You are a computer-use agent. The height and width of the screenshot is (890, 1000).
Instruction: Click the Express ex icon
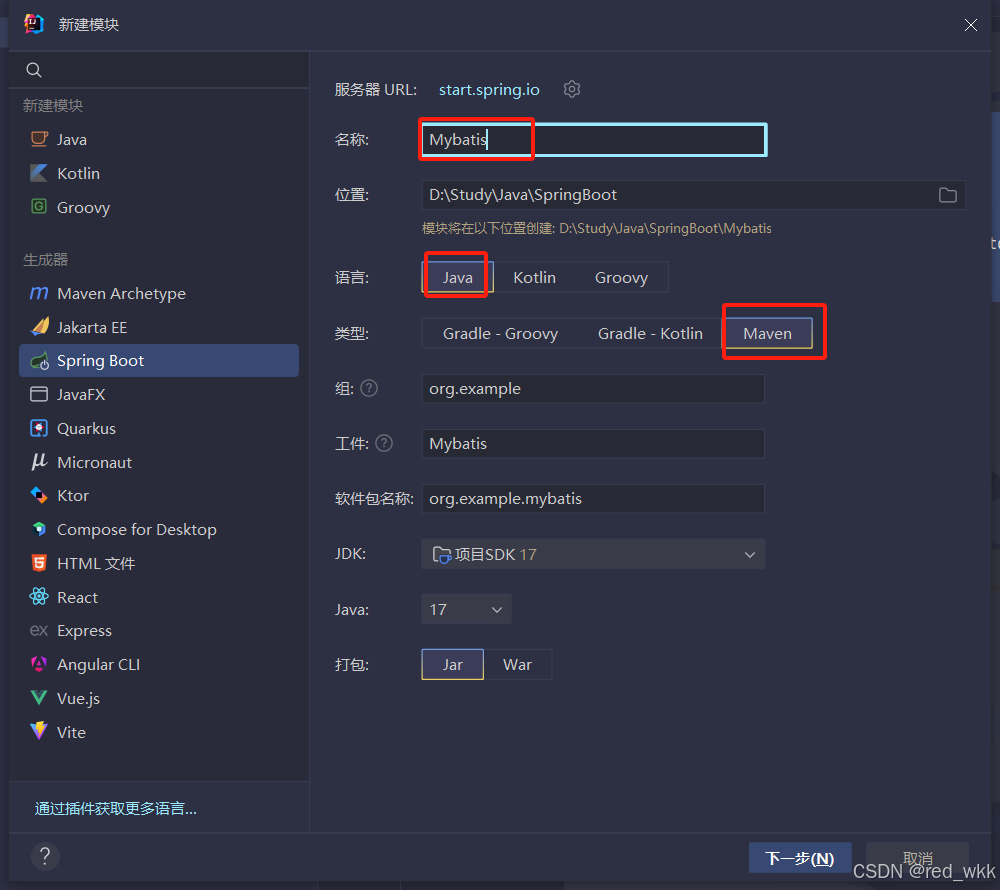39,631
